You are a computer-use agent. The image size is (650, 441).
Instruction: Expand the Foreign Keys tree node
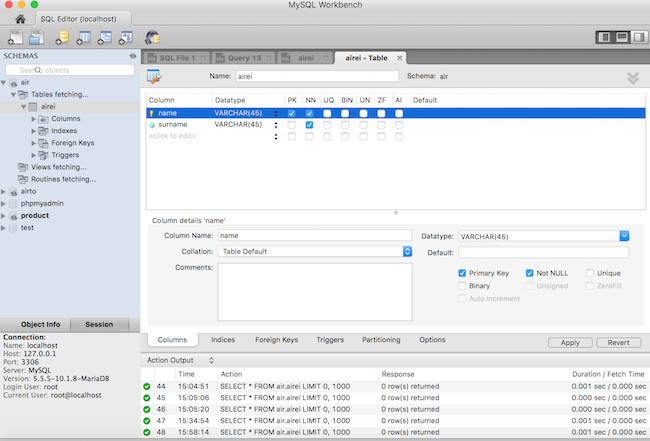(x=34, y=143)
